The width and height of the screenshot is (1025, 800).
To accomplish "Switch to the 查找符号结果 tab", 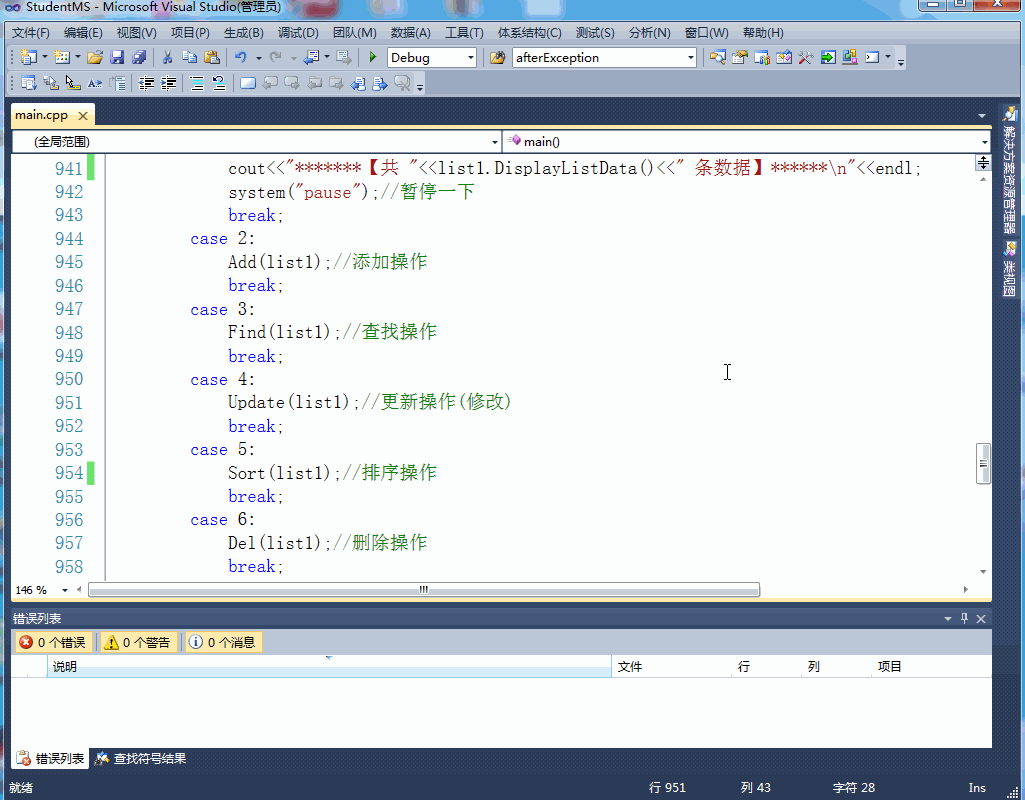I will pyautogui.click(x=141, y=759).
